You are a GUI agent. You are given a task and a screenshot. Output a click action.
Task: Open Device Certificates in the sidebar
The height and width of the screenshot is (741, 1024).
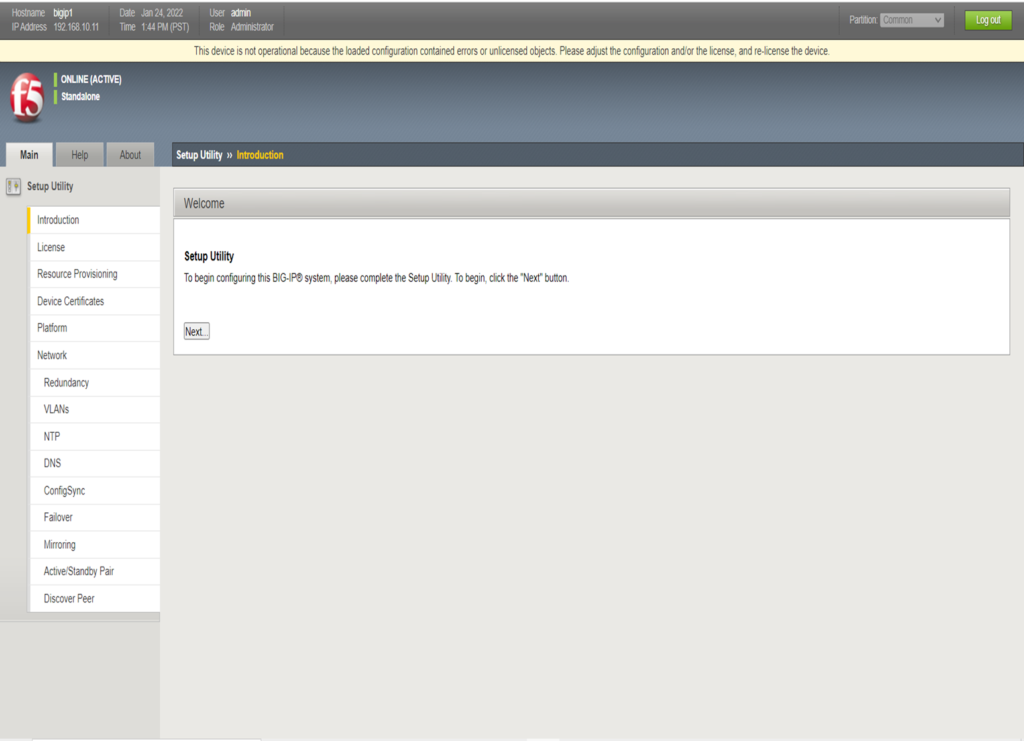(70, 301)
